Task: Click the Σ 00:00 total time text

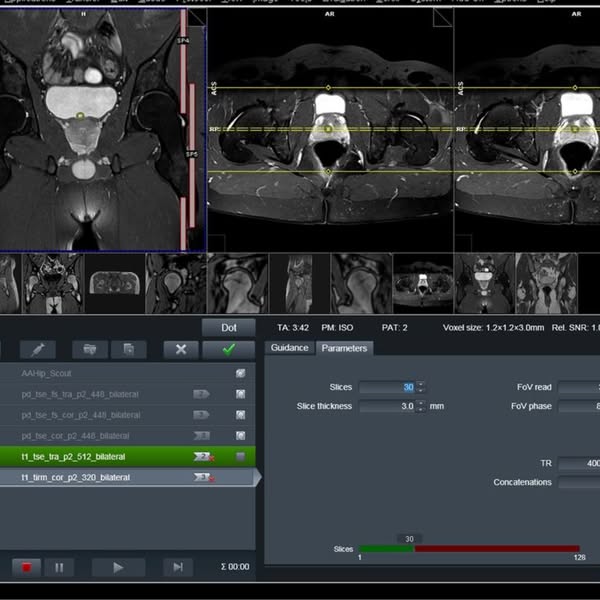Action: pos(235,567)
